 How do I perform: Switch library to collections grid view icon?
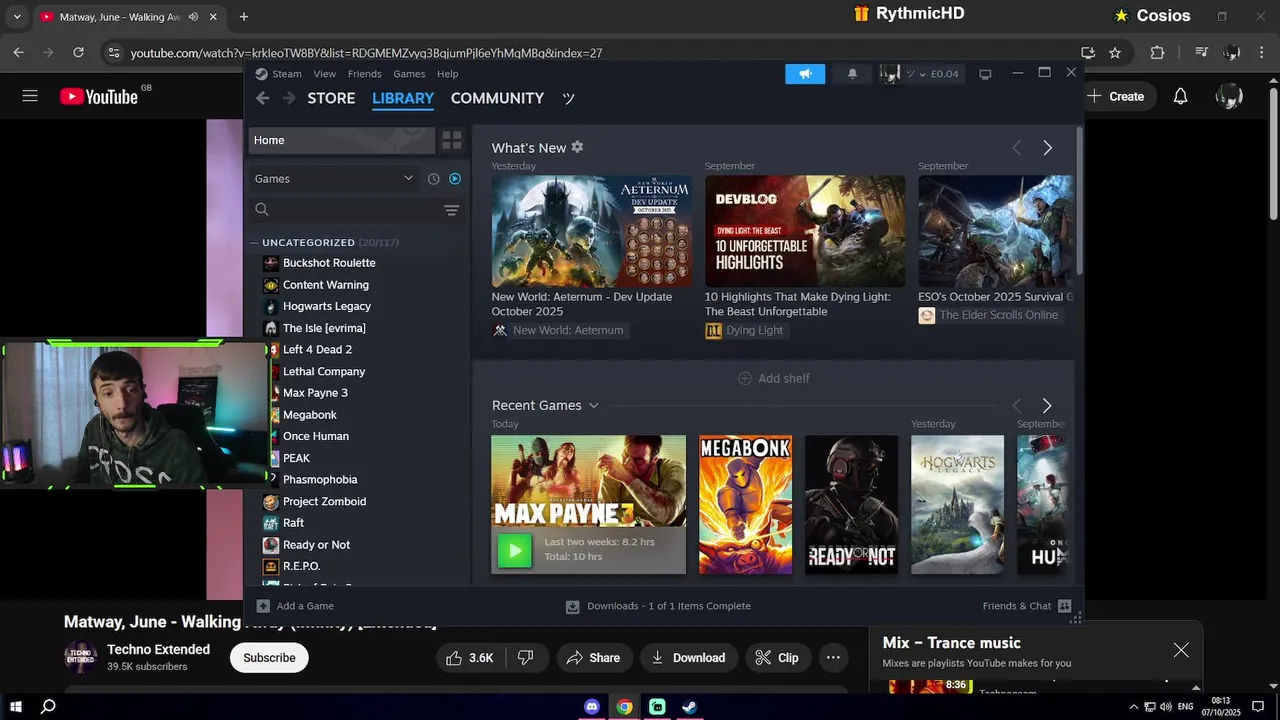pos(452,140)
